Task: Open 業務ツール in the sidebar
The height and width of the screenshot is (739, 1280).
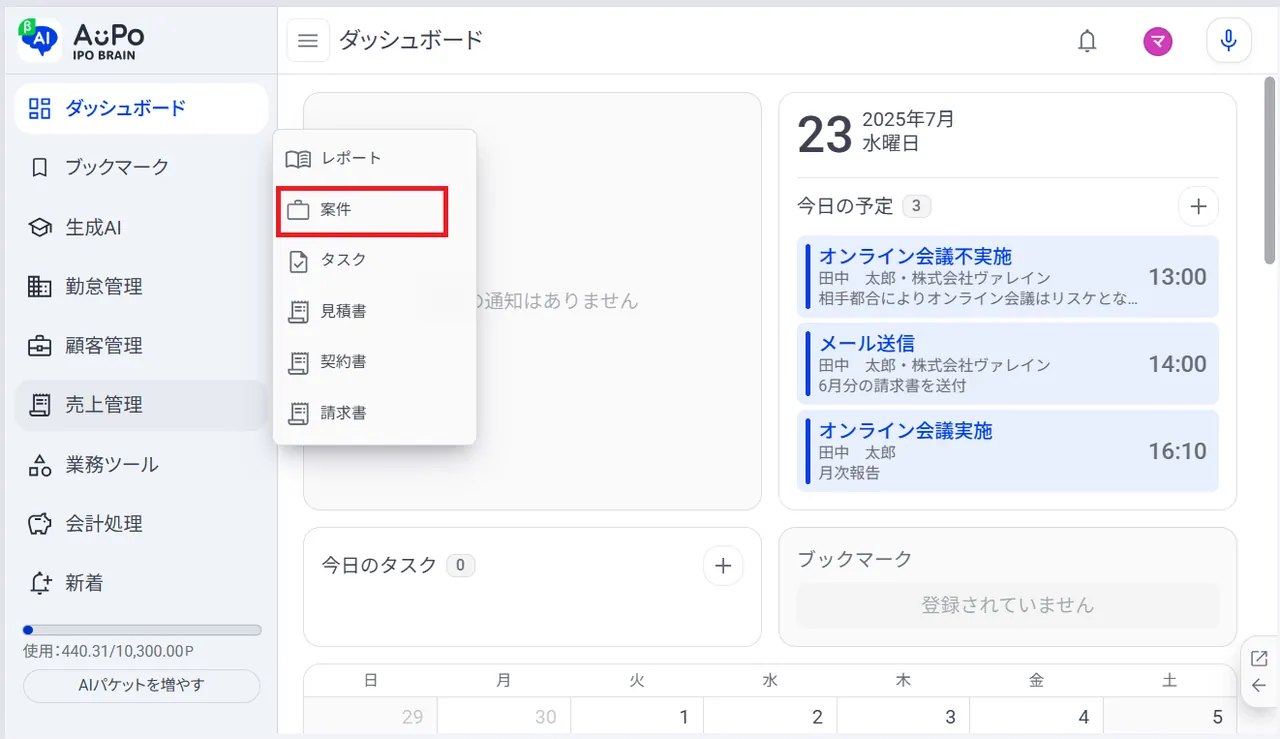Action: 141,465
